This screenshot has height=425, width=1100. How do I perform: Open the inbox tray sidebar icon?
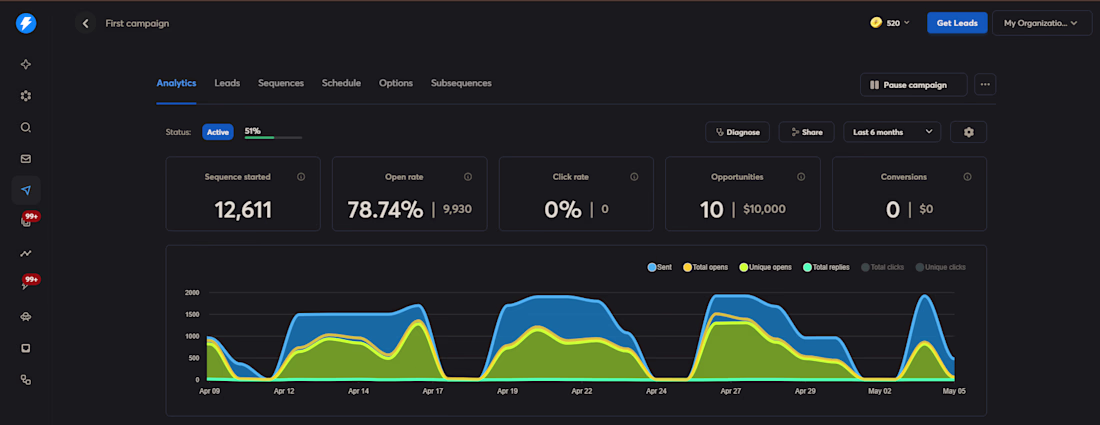tap(26, 348)
